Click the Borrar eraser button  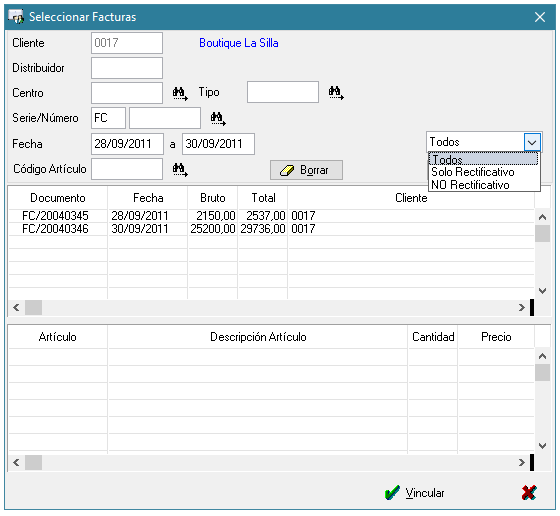[x=306, y=170]
